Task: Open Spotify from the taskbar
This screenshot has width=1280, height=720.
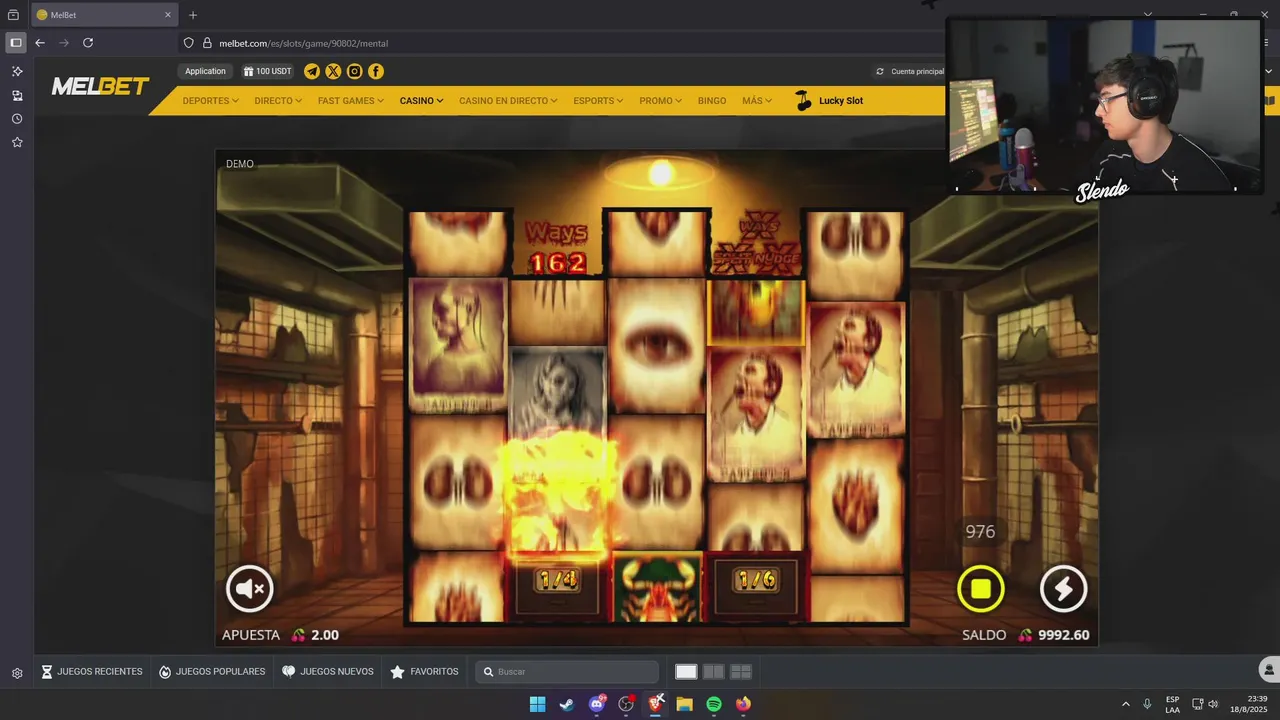Action: point(714,704)
